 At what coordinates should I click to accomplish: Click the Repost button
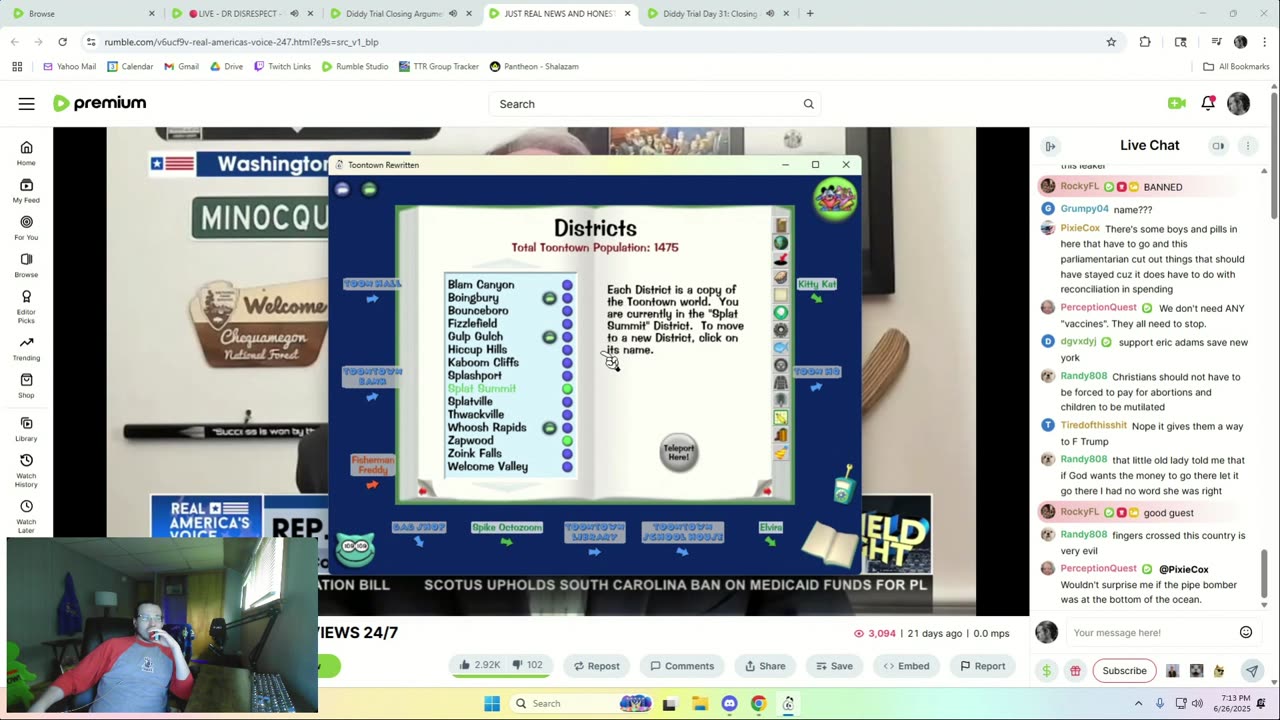point(595,665)
